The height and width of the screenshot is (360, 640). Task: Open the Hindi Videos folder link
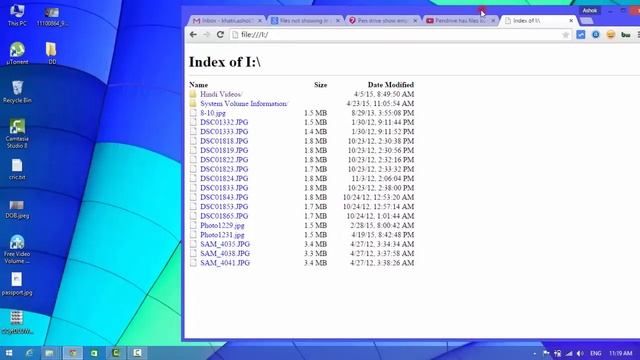pos(221,94)
